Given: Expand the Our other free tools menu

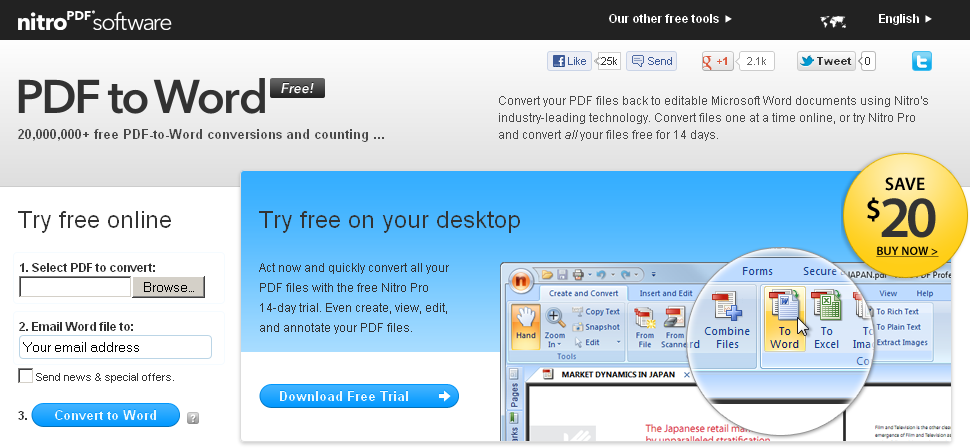Looking at the screenshot, I should (x=670, y=19).
